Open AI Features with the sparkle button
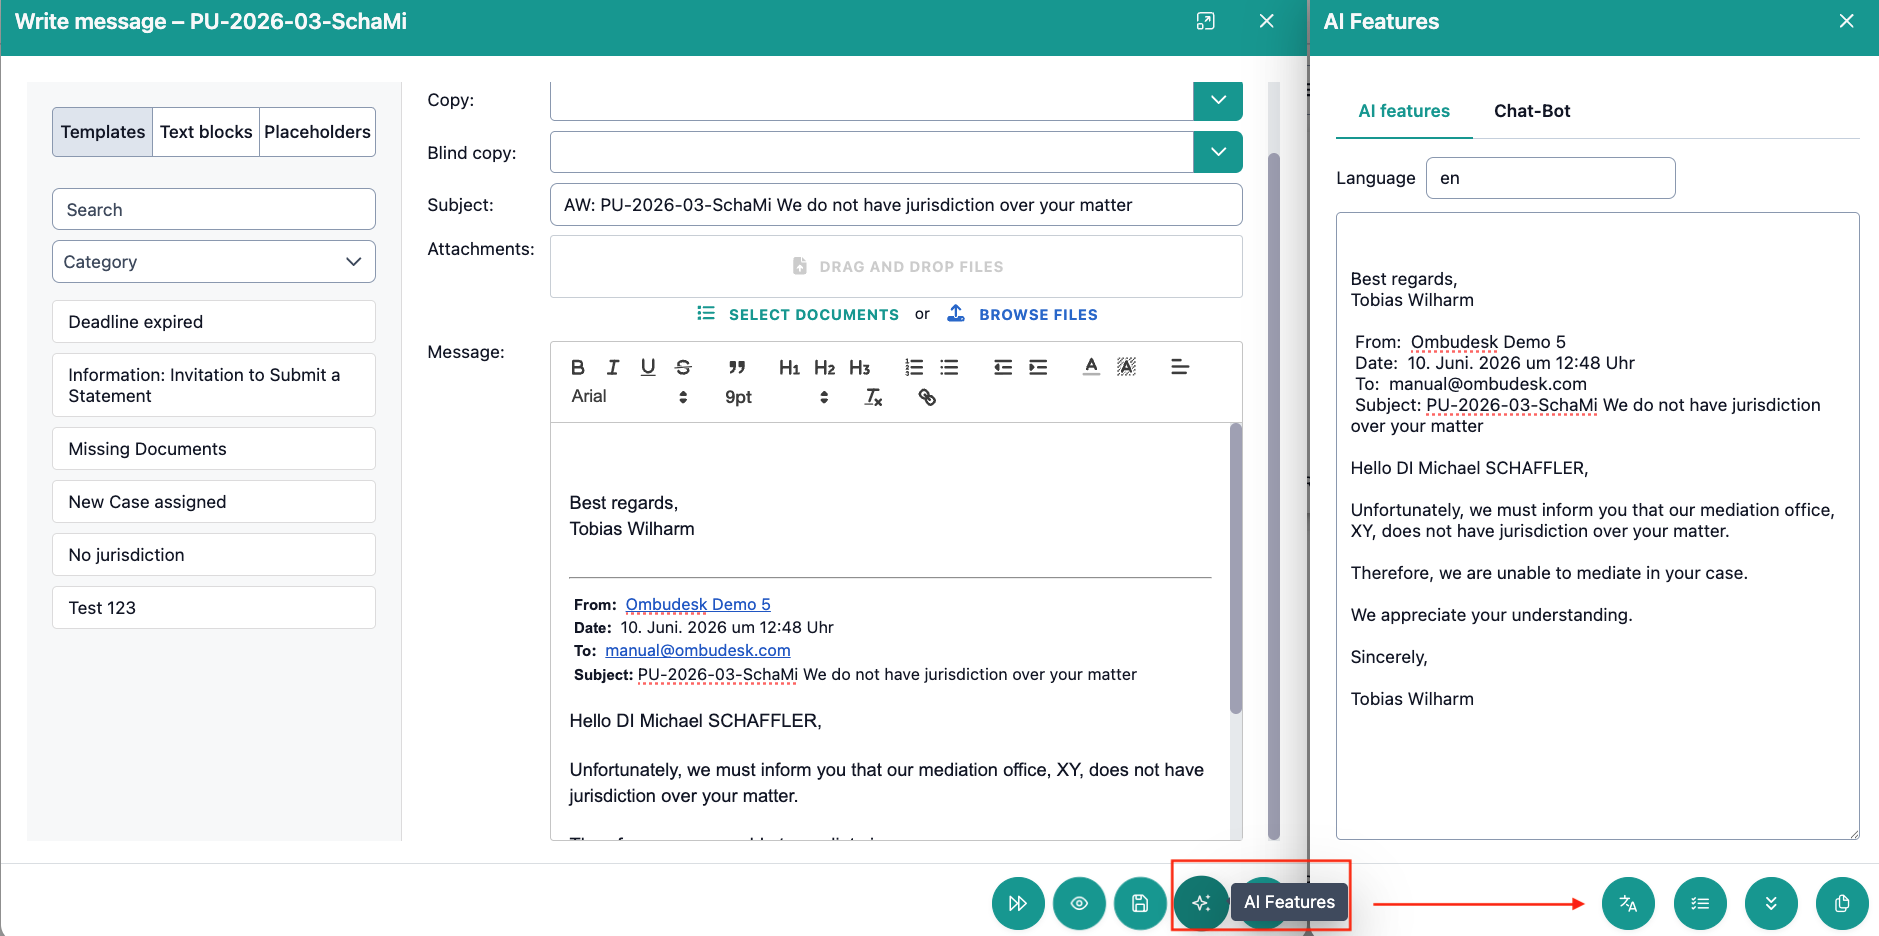 pos(1201,903)
